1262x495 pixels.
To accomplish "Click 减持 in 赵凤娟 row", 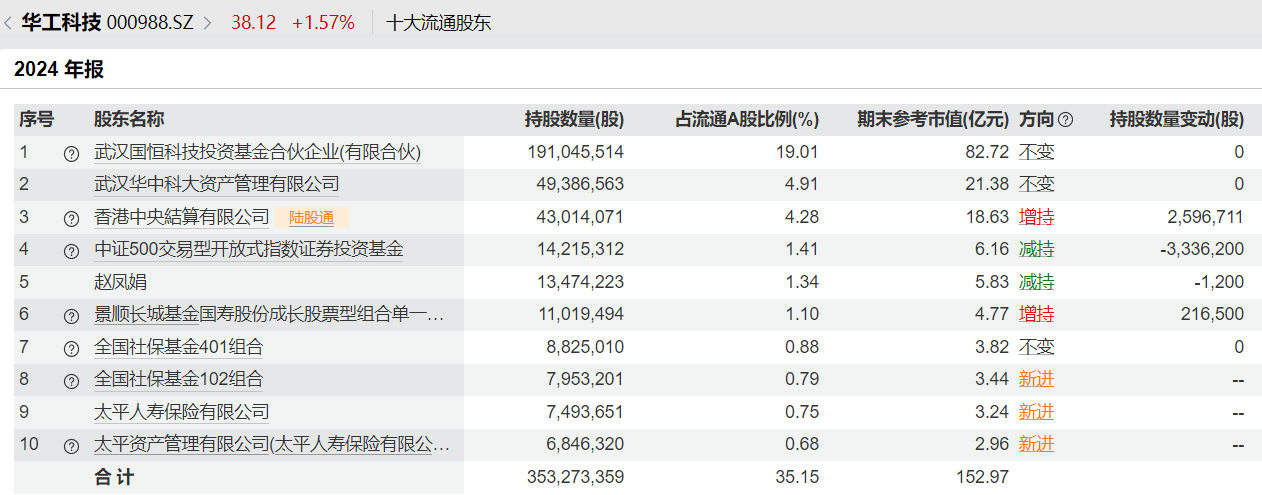I will point(1036,282).
